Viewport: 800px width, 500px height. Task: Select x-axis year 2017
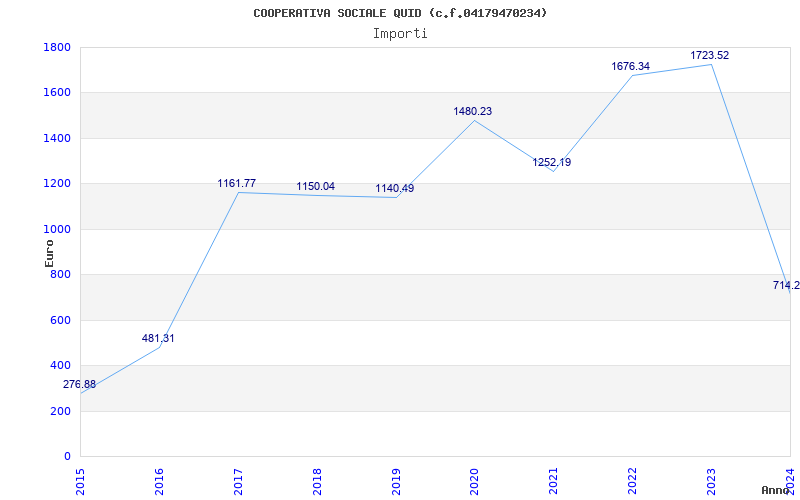click(238, 481)
